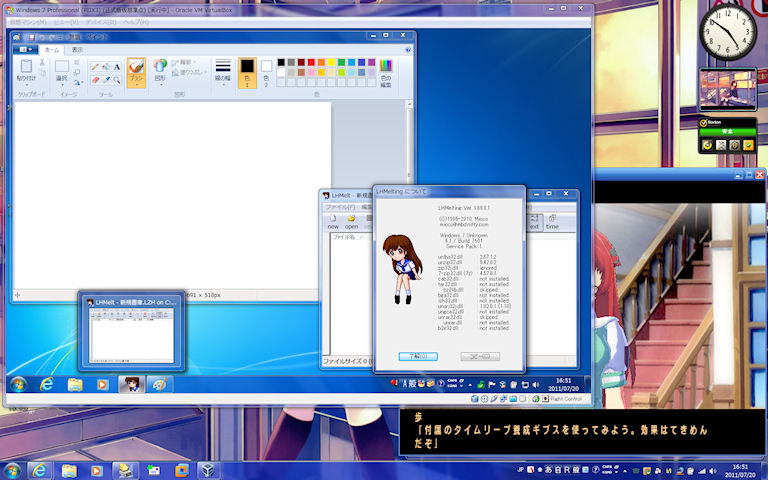Pick the purple color swatch
This screenshot has height=480, width=768.
371,62
